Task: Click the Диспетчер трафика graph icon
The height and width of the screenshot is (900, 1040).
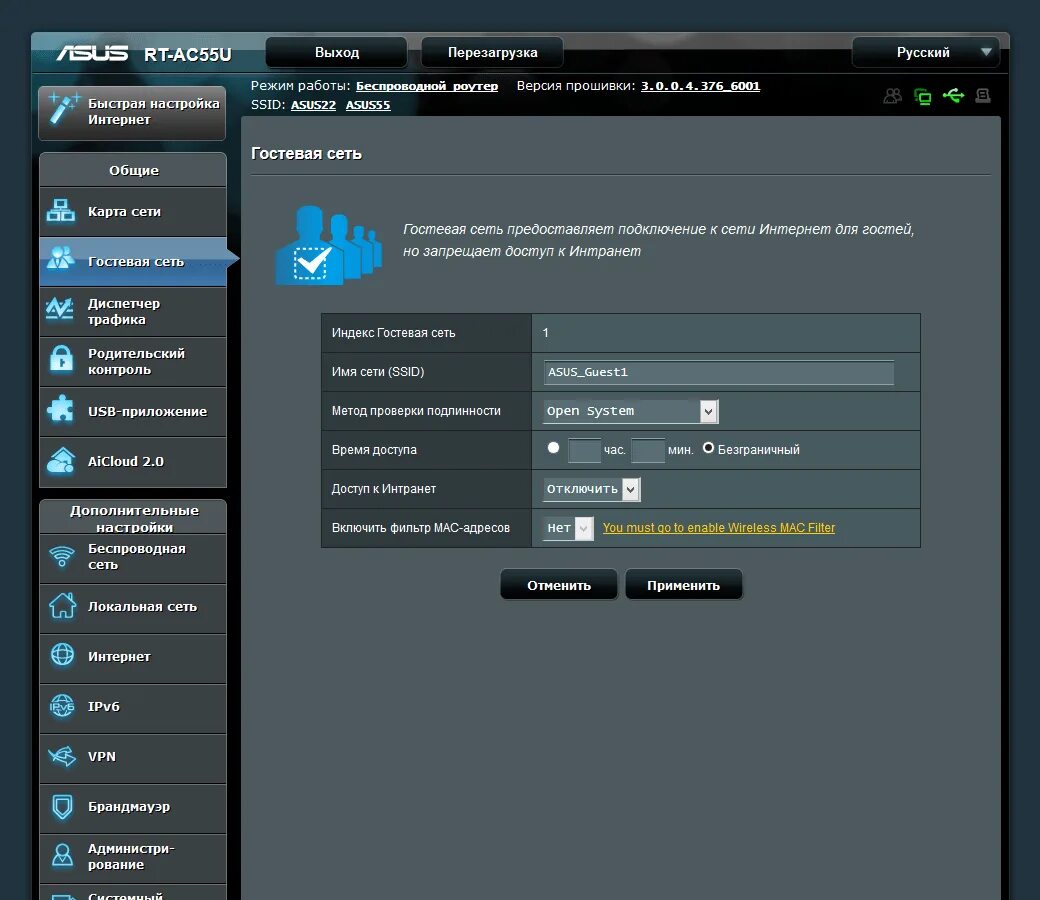Action: pyautogui.click(x=60, y=309)
